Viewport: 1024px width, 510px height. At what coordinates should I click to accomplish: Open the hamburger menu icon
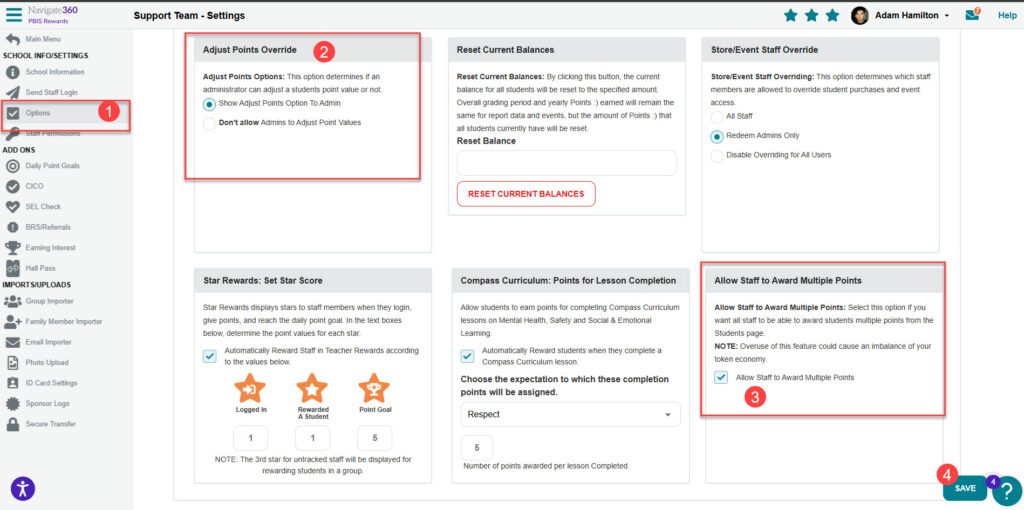14,15
